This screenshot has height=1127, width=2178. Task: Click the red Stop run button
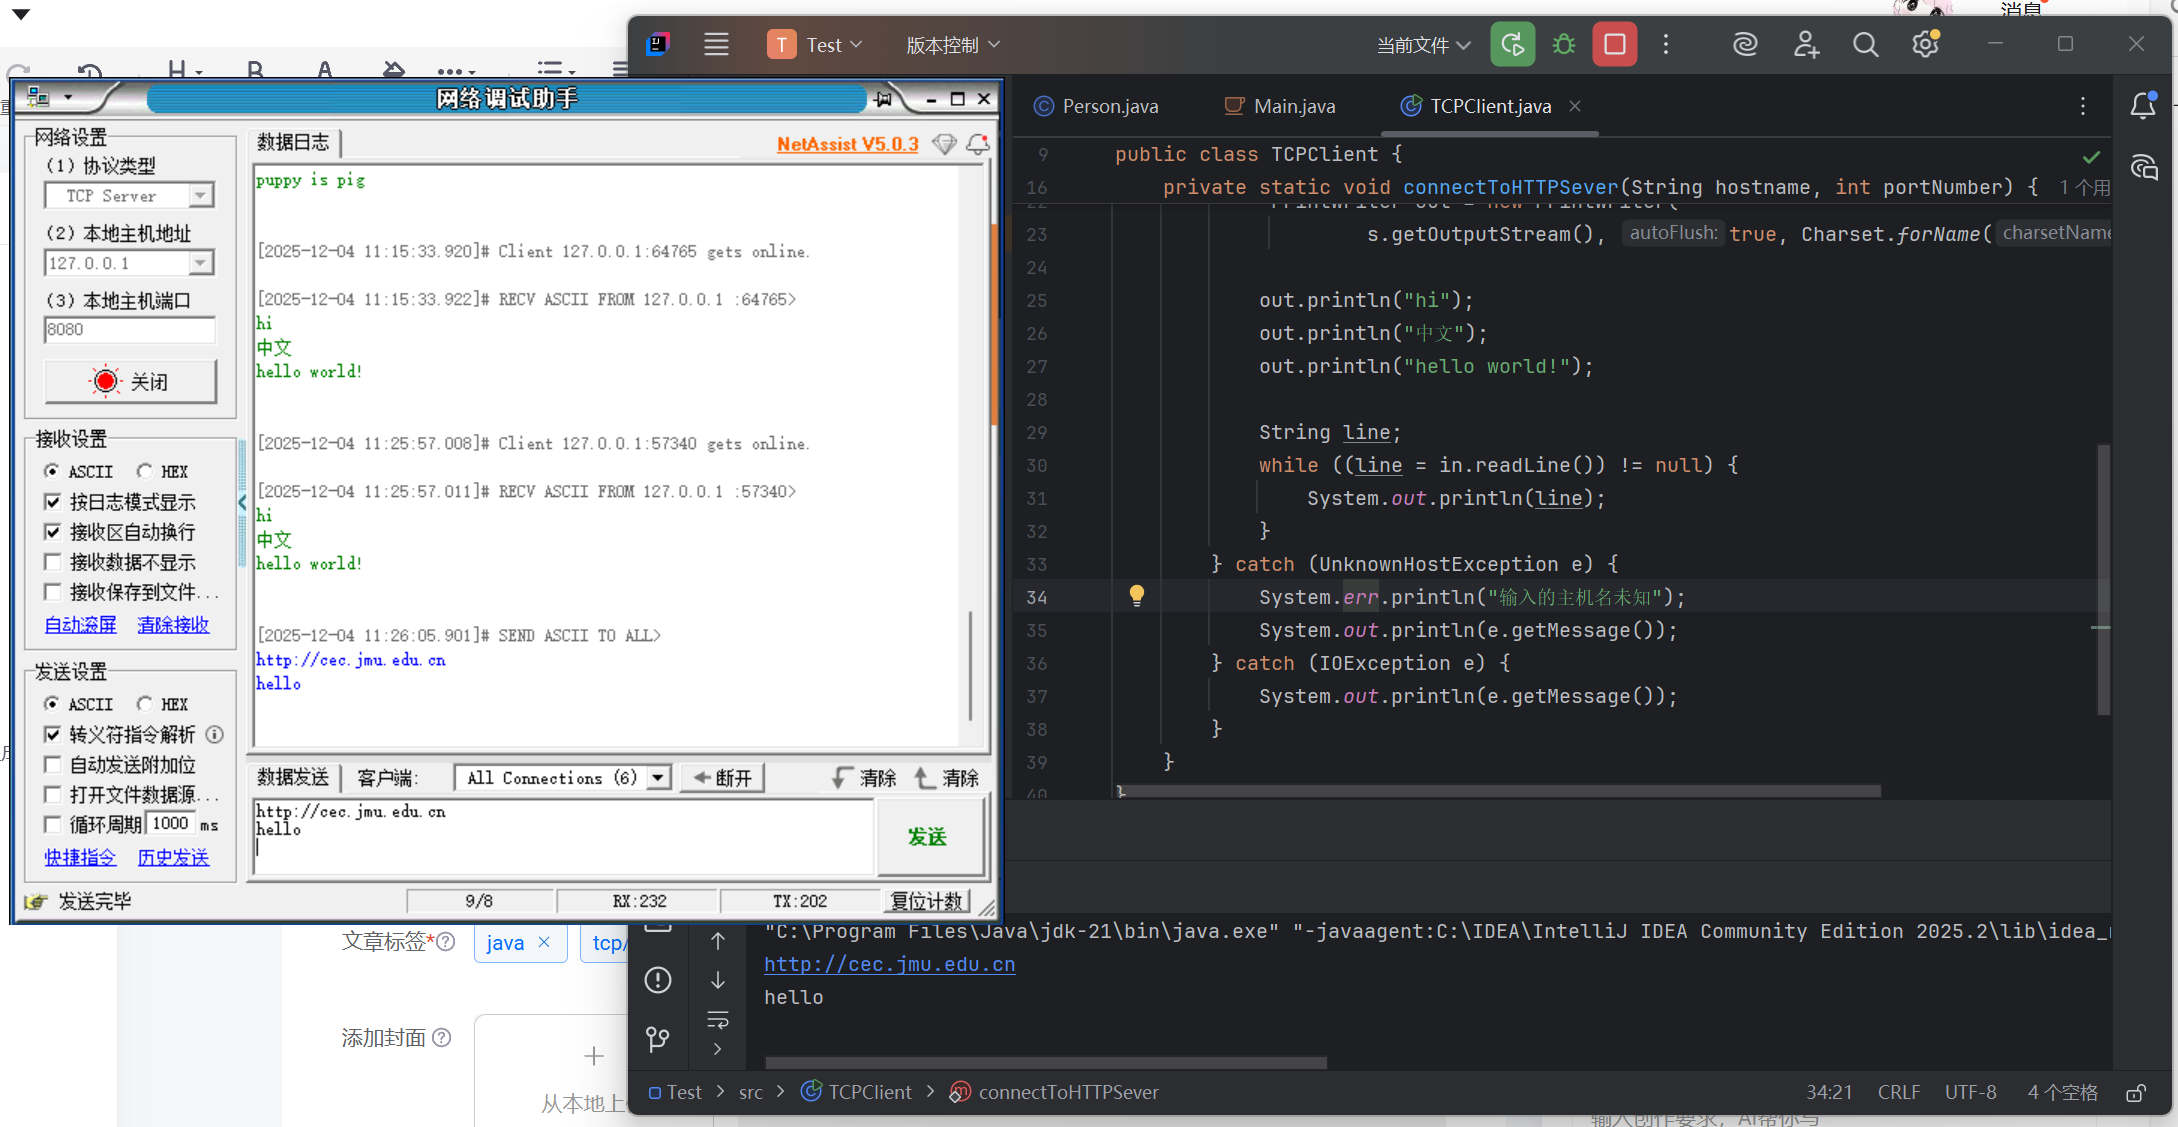coord(1614,45)
